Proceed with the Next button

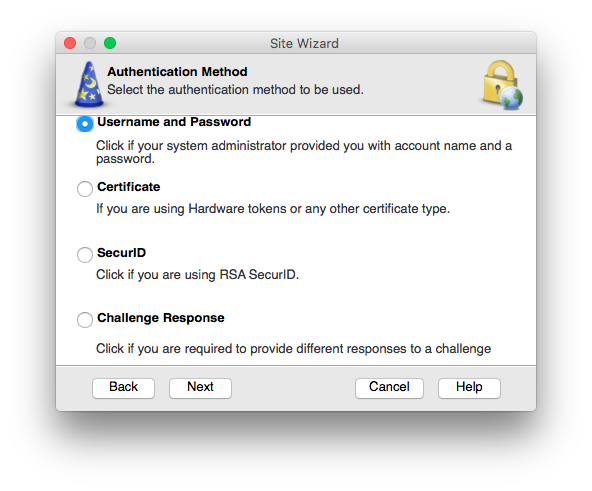coord(200,388)
